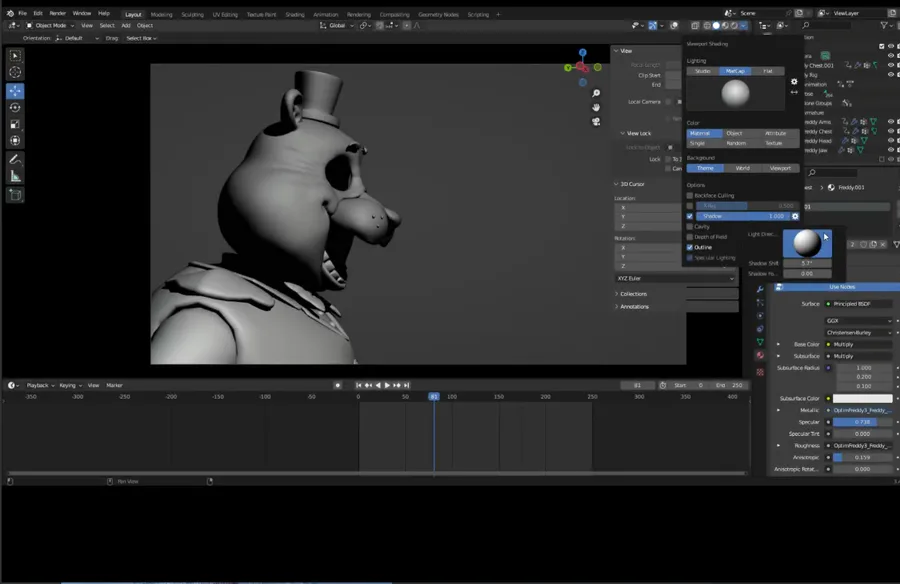Open the Select Box drag dropdown
Viewport: 900px width, 584px height.
click(141, 38)
